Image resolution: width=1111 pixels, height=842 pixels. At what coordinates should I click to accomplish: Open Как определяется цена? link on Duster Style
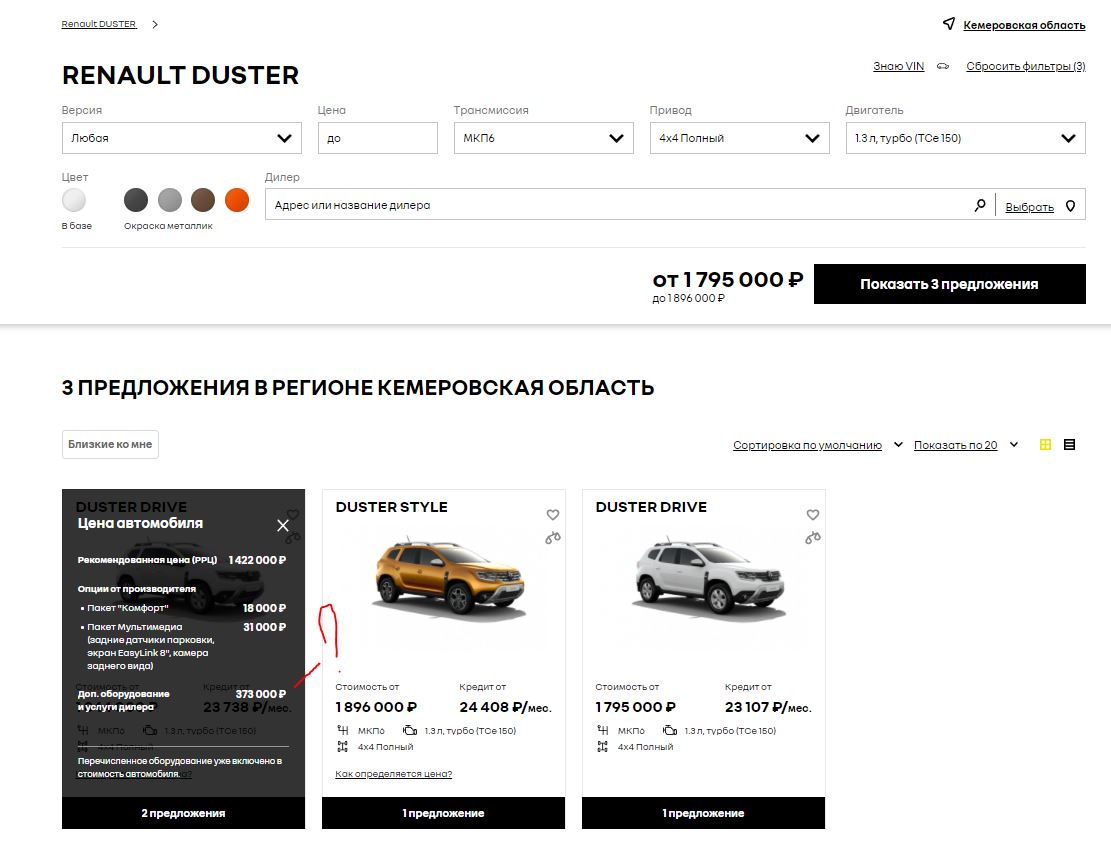click(x=393, y=774)
